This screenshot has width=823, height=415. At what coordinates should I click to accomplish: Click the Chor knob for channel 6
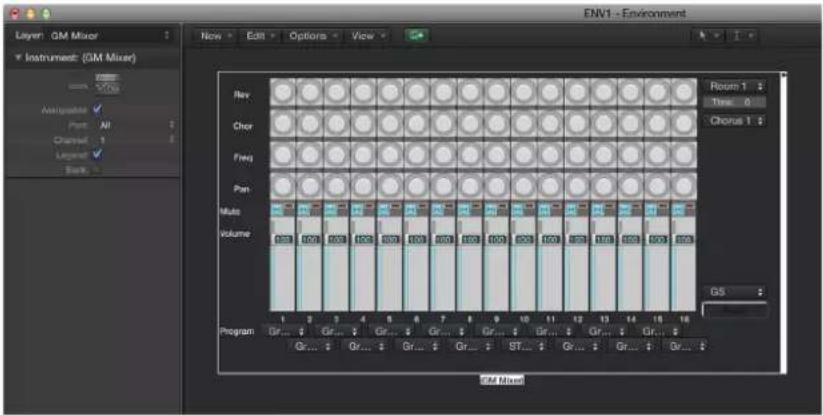coord(417,124)
